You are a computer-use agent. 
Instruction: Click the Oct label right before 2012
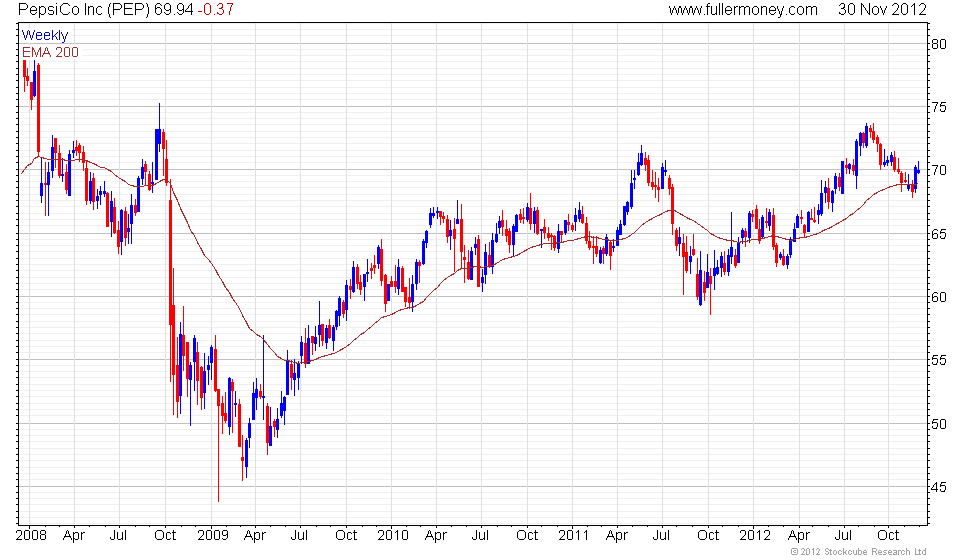coord(708,535)
